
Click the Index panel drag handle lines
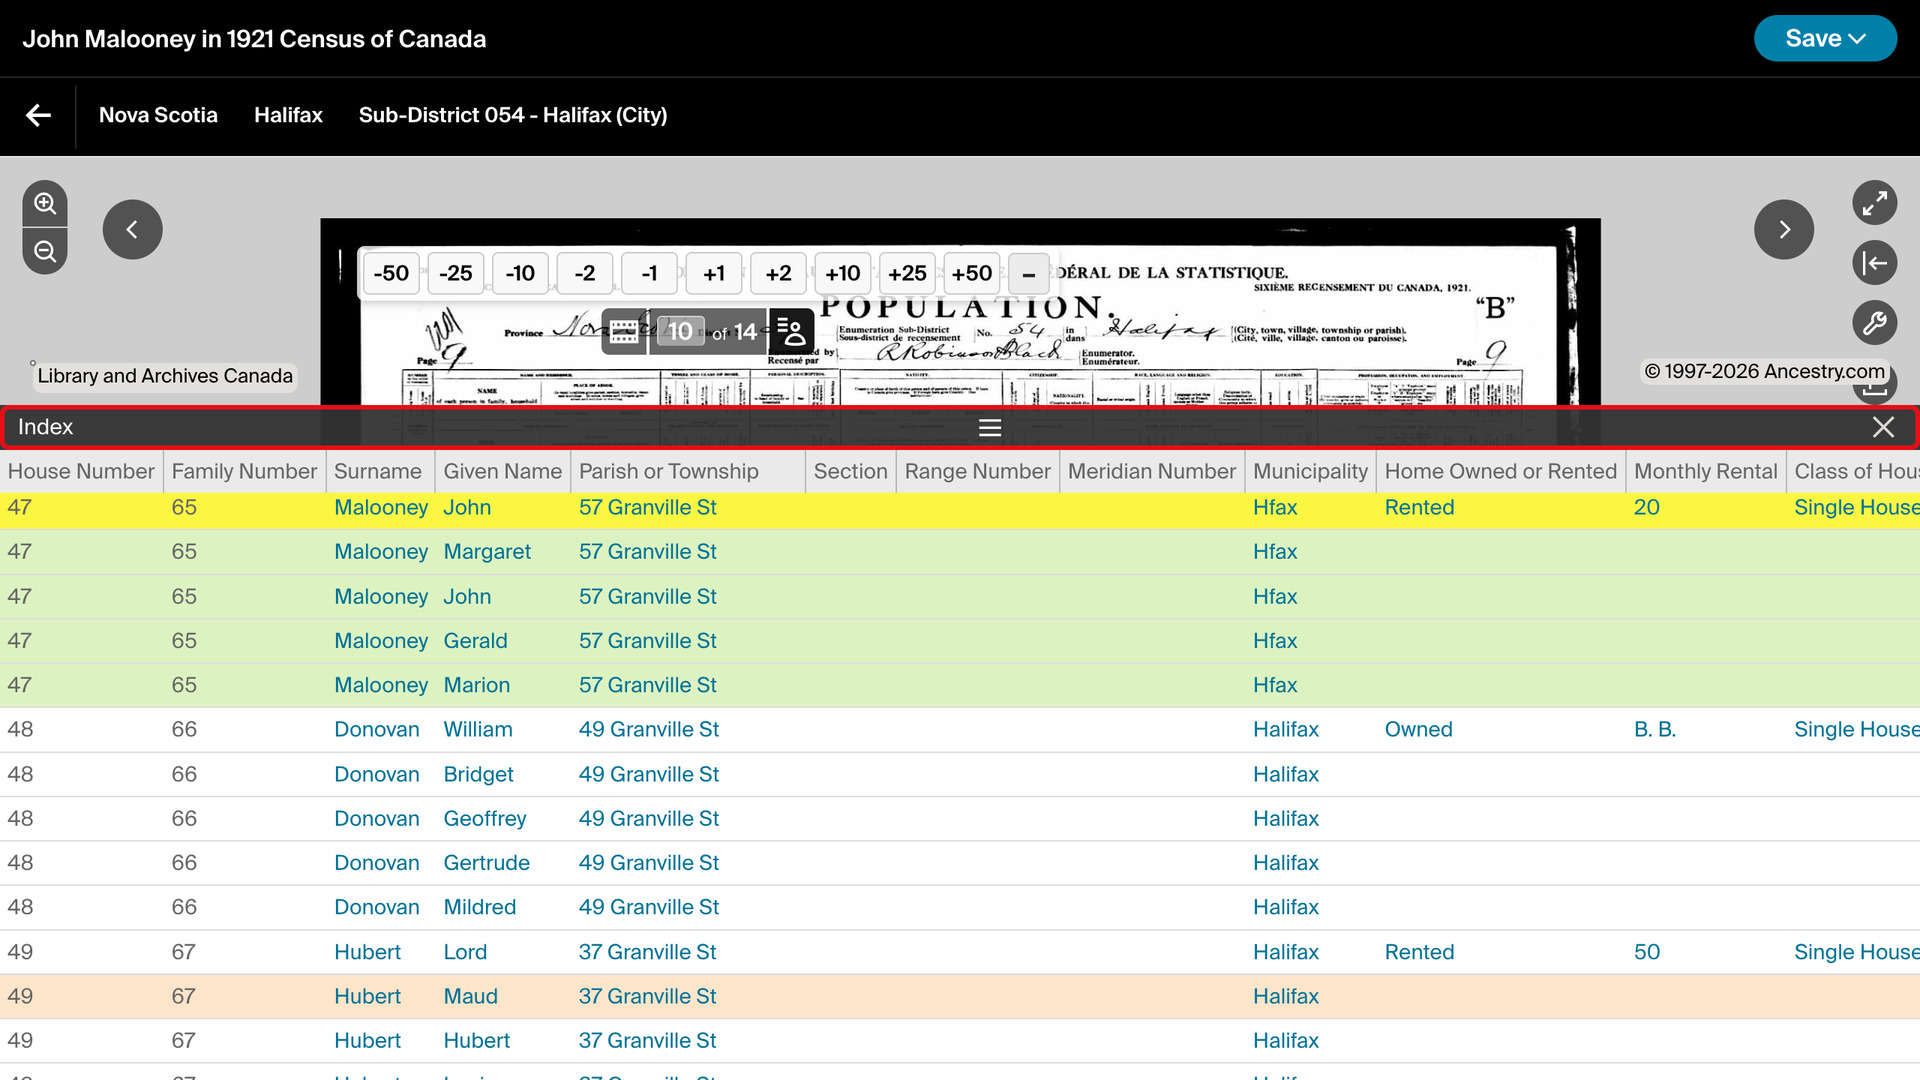point(990,428)
